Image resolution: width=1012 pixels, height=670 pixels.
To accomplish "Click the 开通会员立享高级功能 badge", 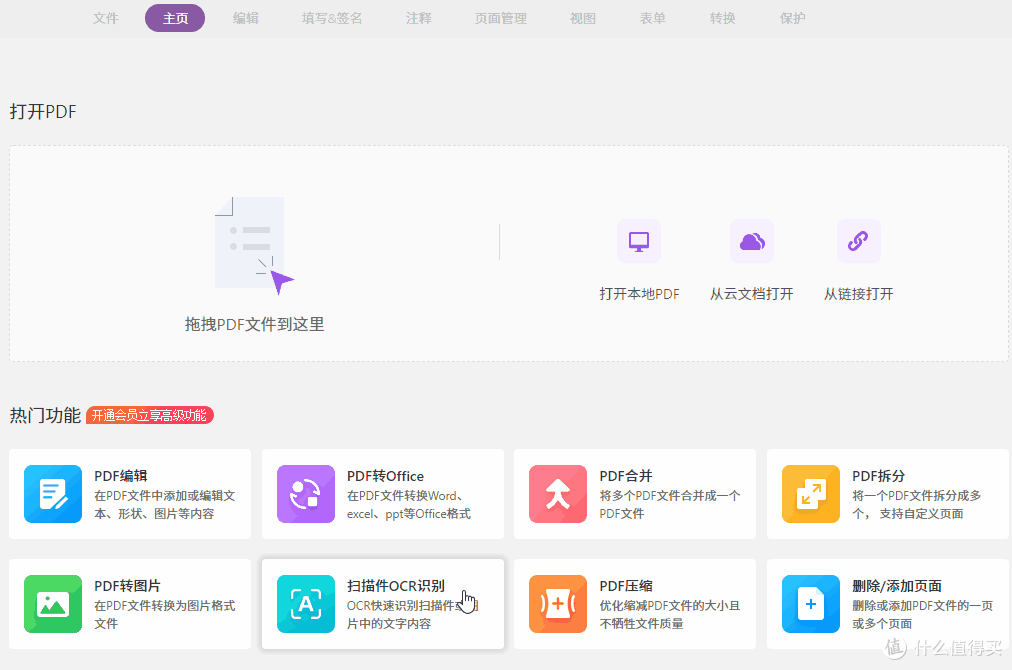I will pos(150,415).
